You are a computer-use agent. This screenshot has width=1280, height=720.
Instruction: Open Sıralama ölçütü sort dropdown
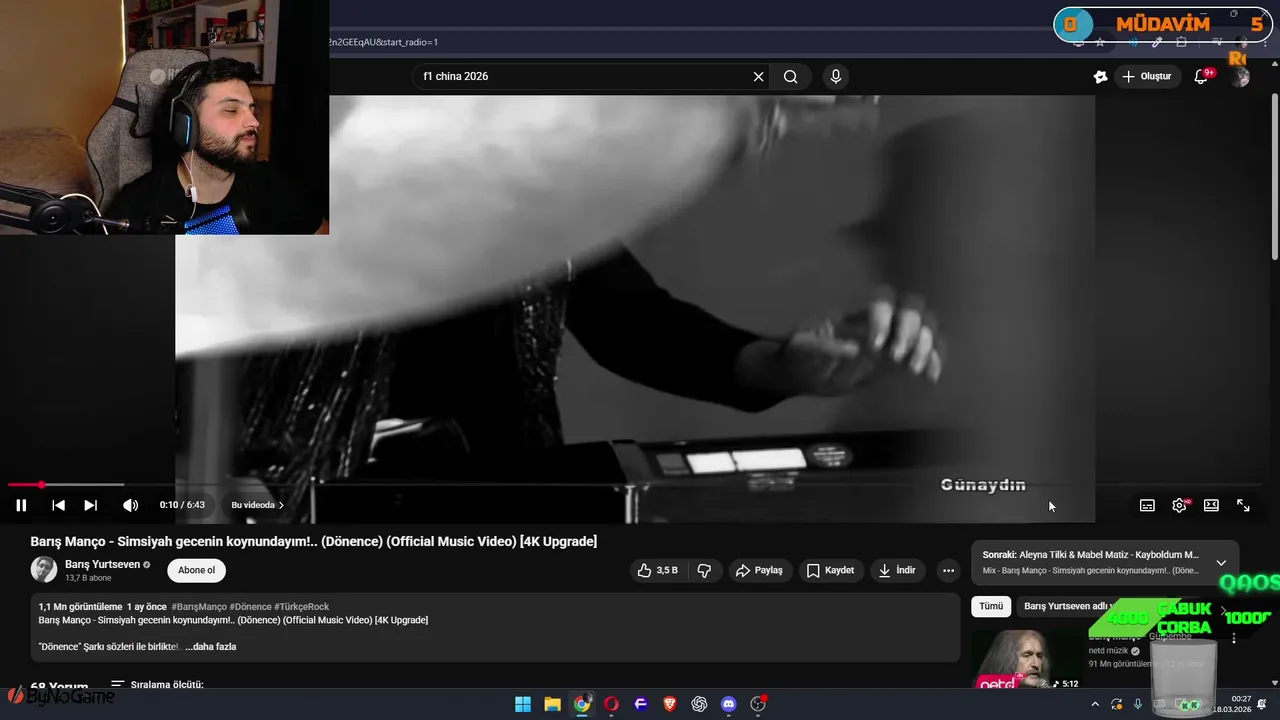(157, 685)
